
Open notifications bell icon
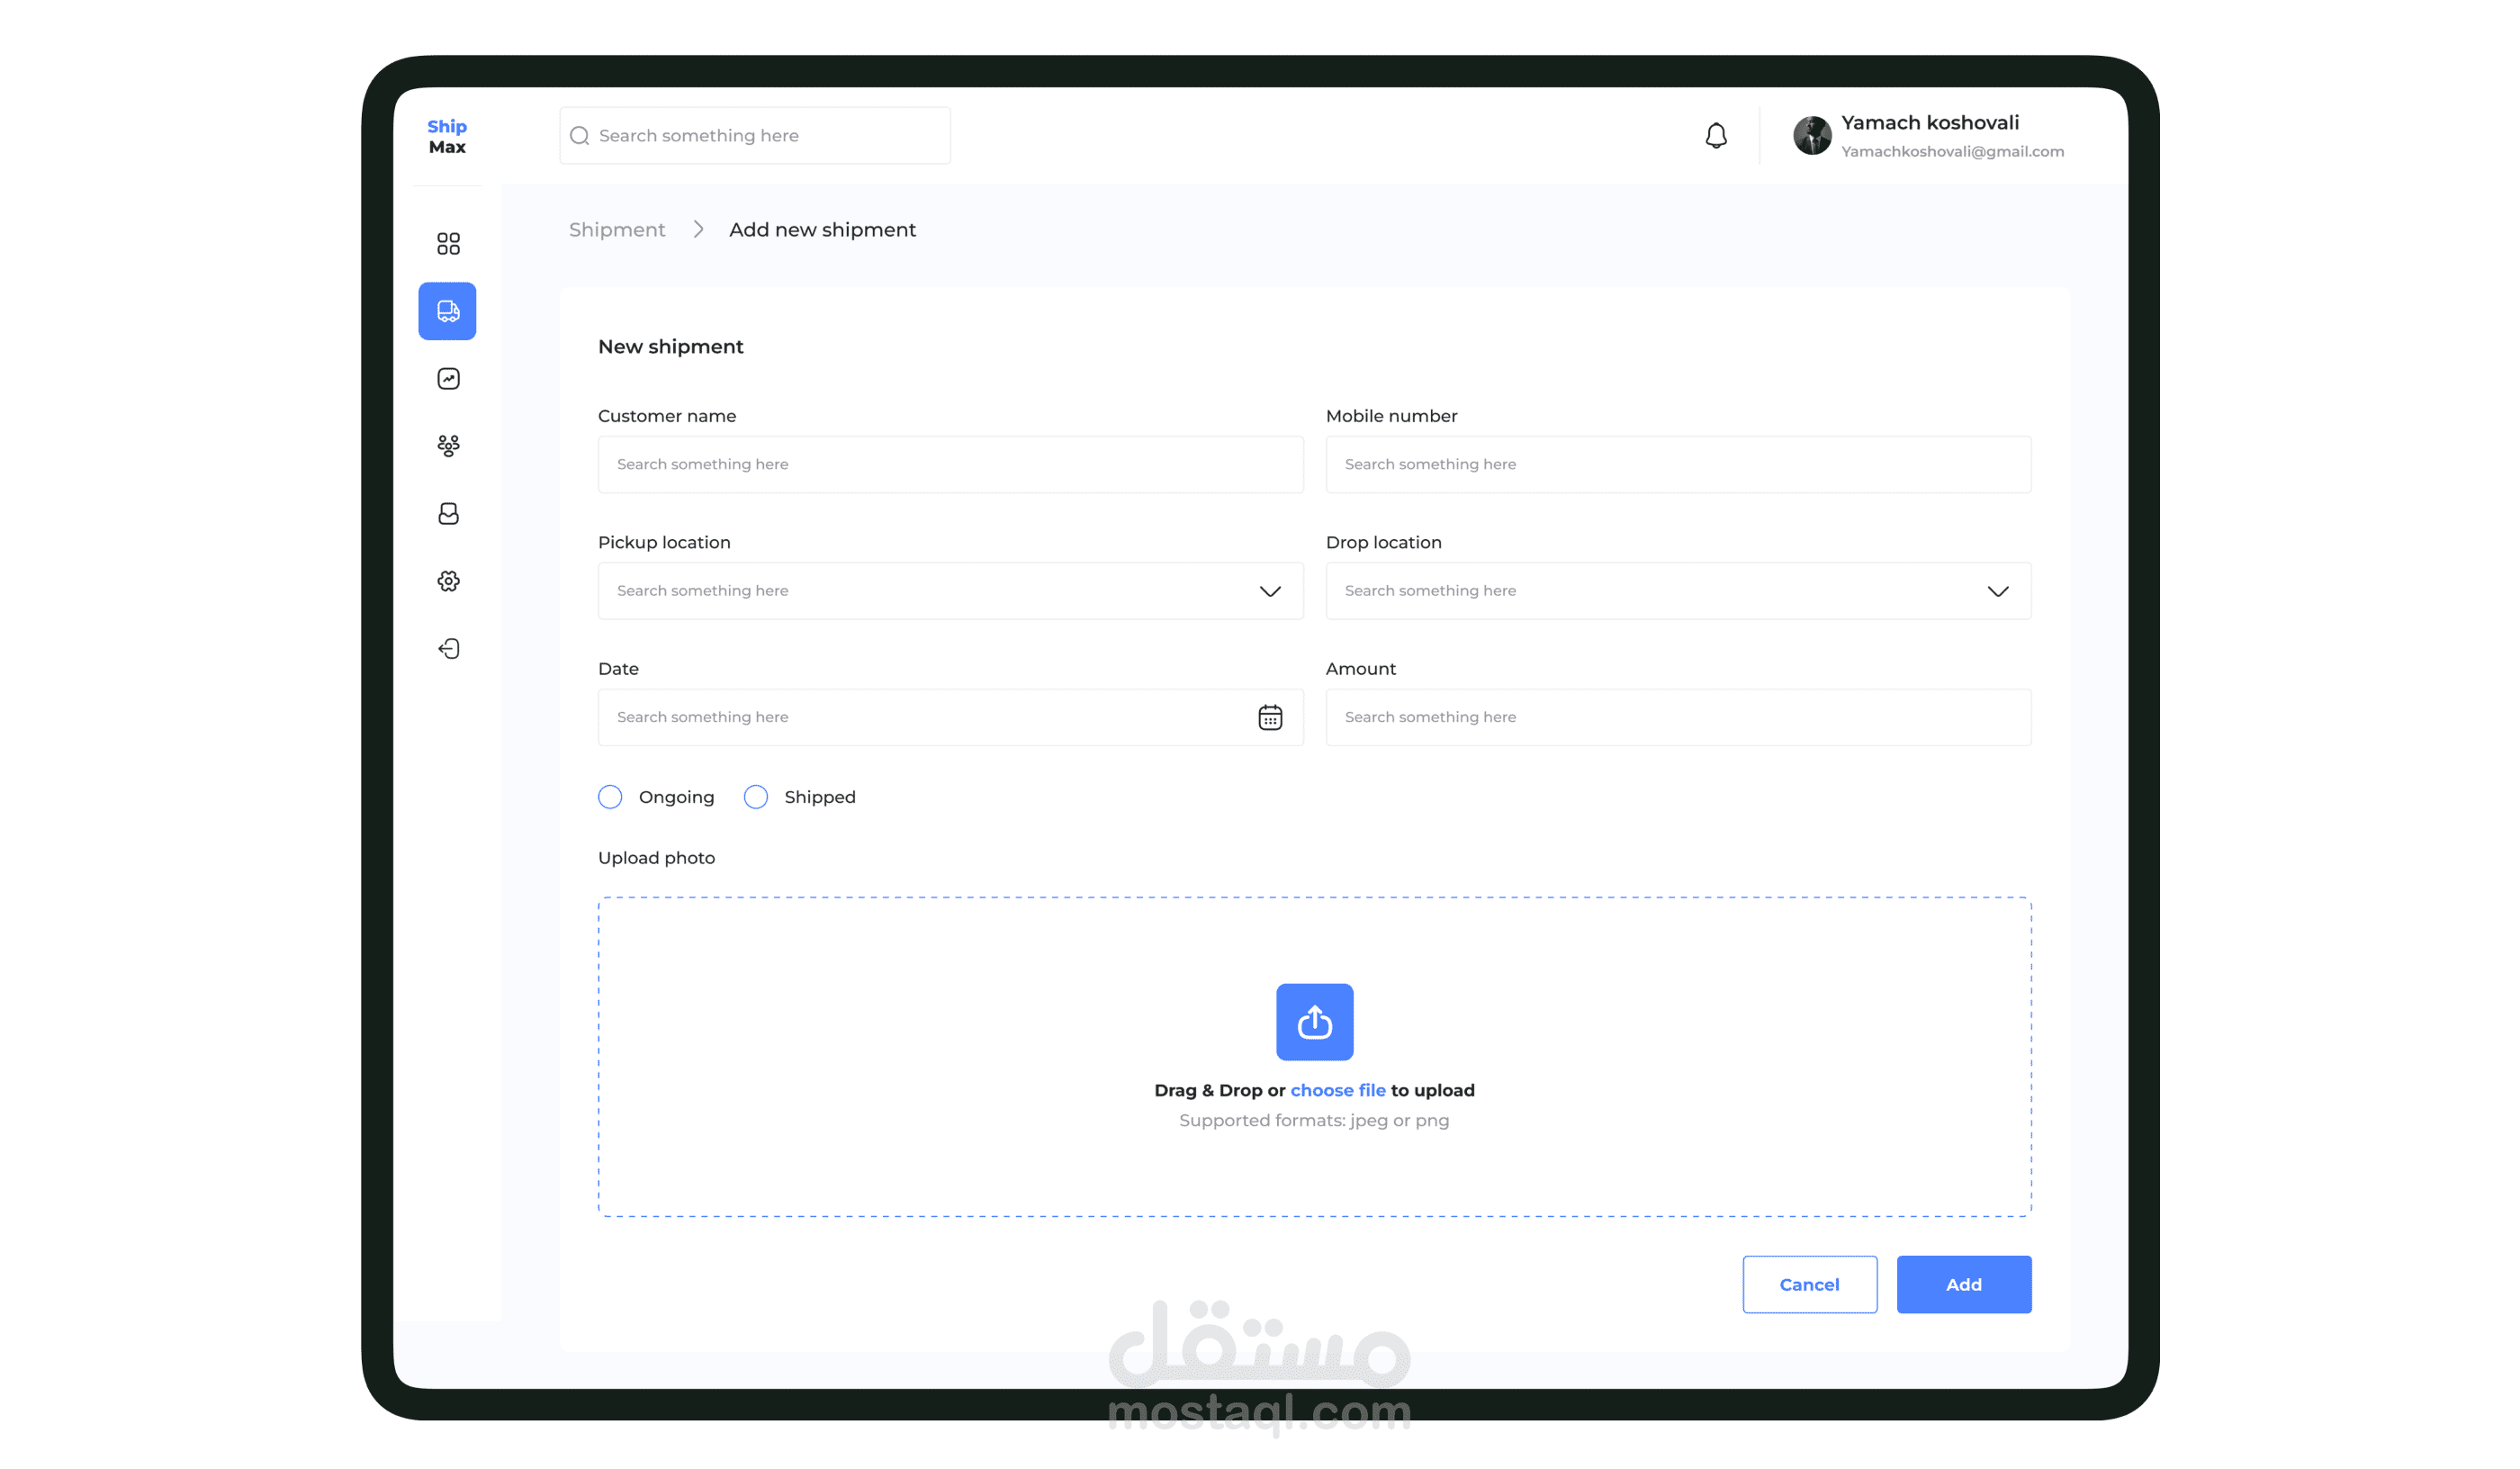click(1716, 135)
